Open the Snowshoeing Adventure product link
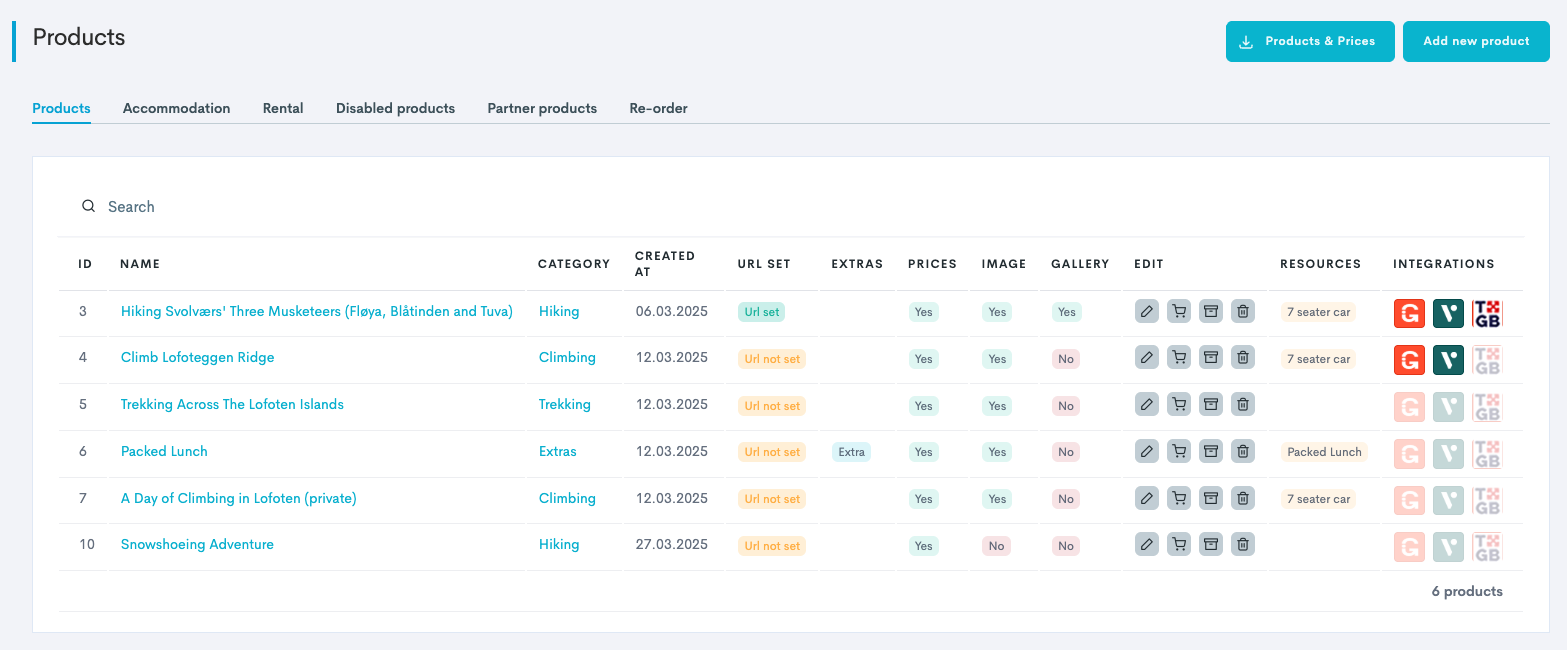This screenshot has height=650, width=1567. [x=197, y=545]
